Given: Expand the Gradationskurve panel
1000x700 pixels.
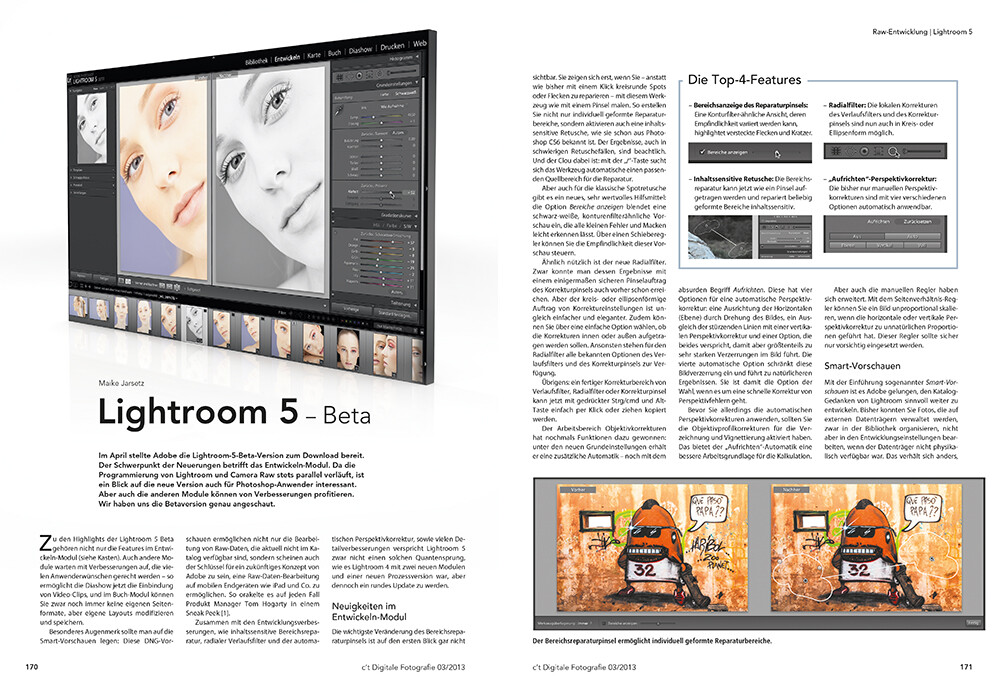Looking at the screenshot, I should (400, 216).
